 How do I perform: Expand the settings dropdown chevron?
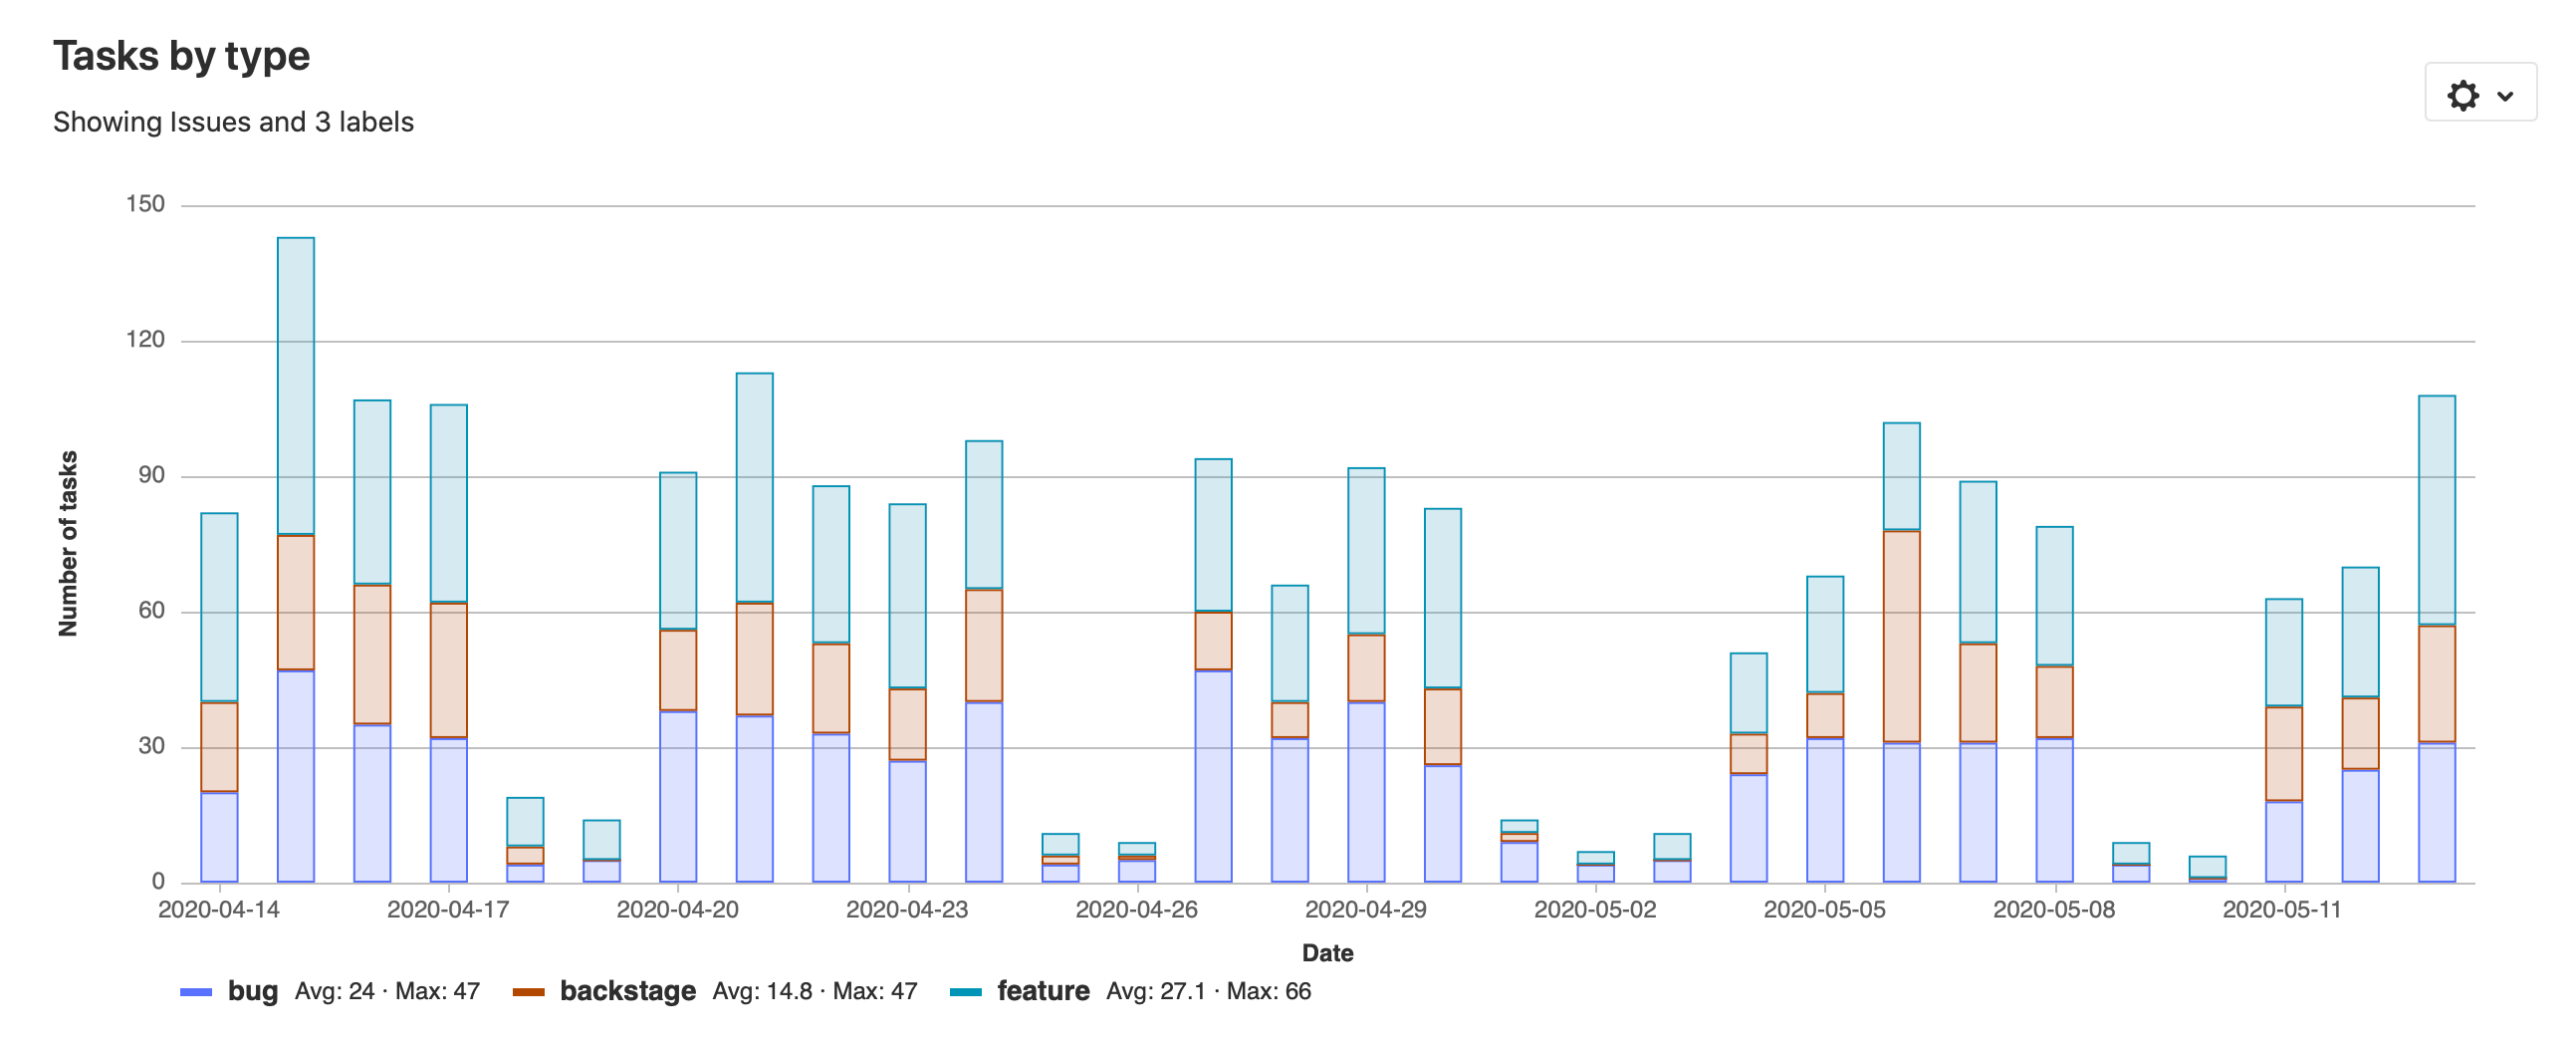coord(2505,95)
